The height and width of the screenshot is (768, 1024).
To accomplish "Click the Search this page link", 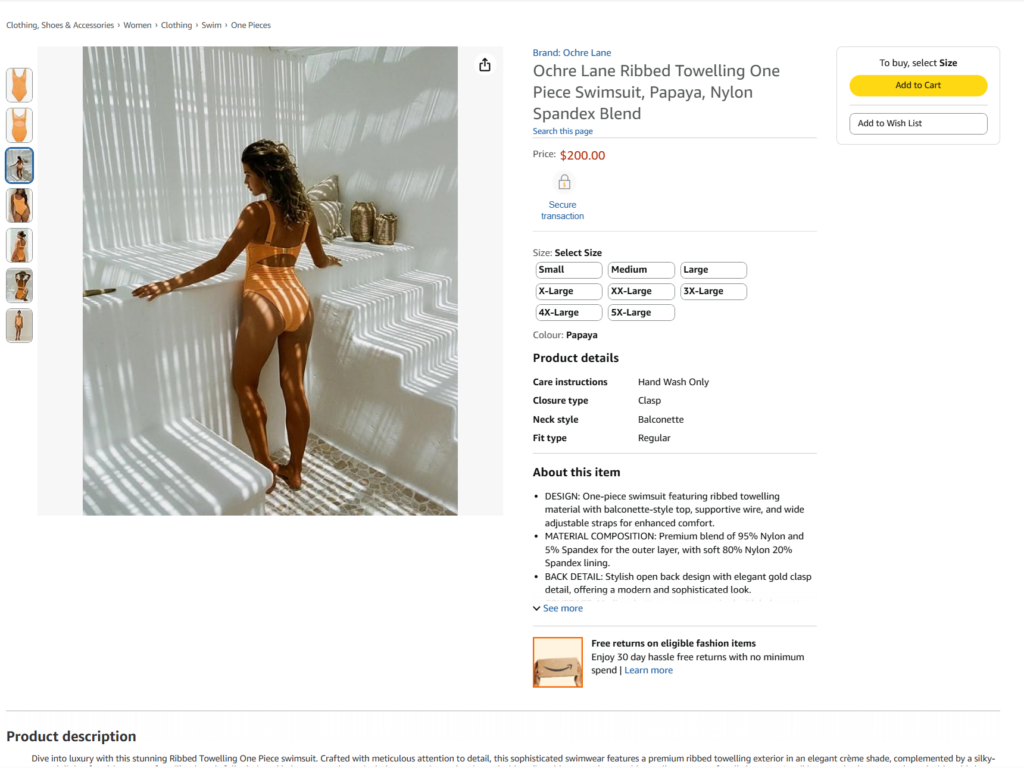I will pyautogui.click(x=562, y=131).
